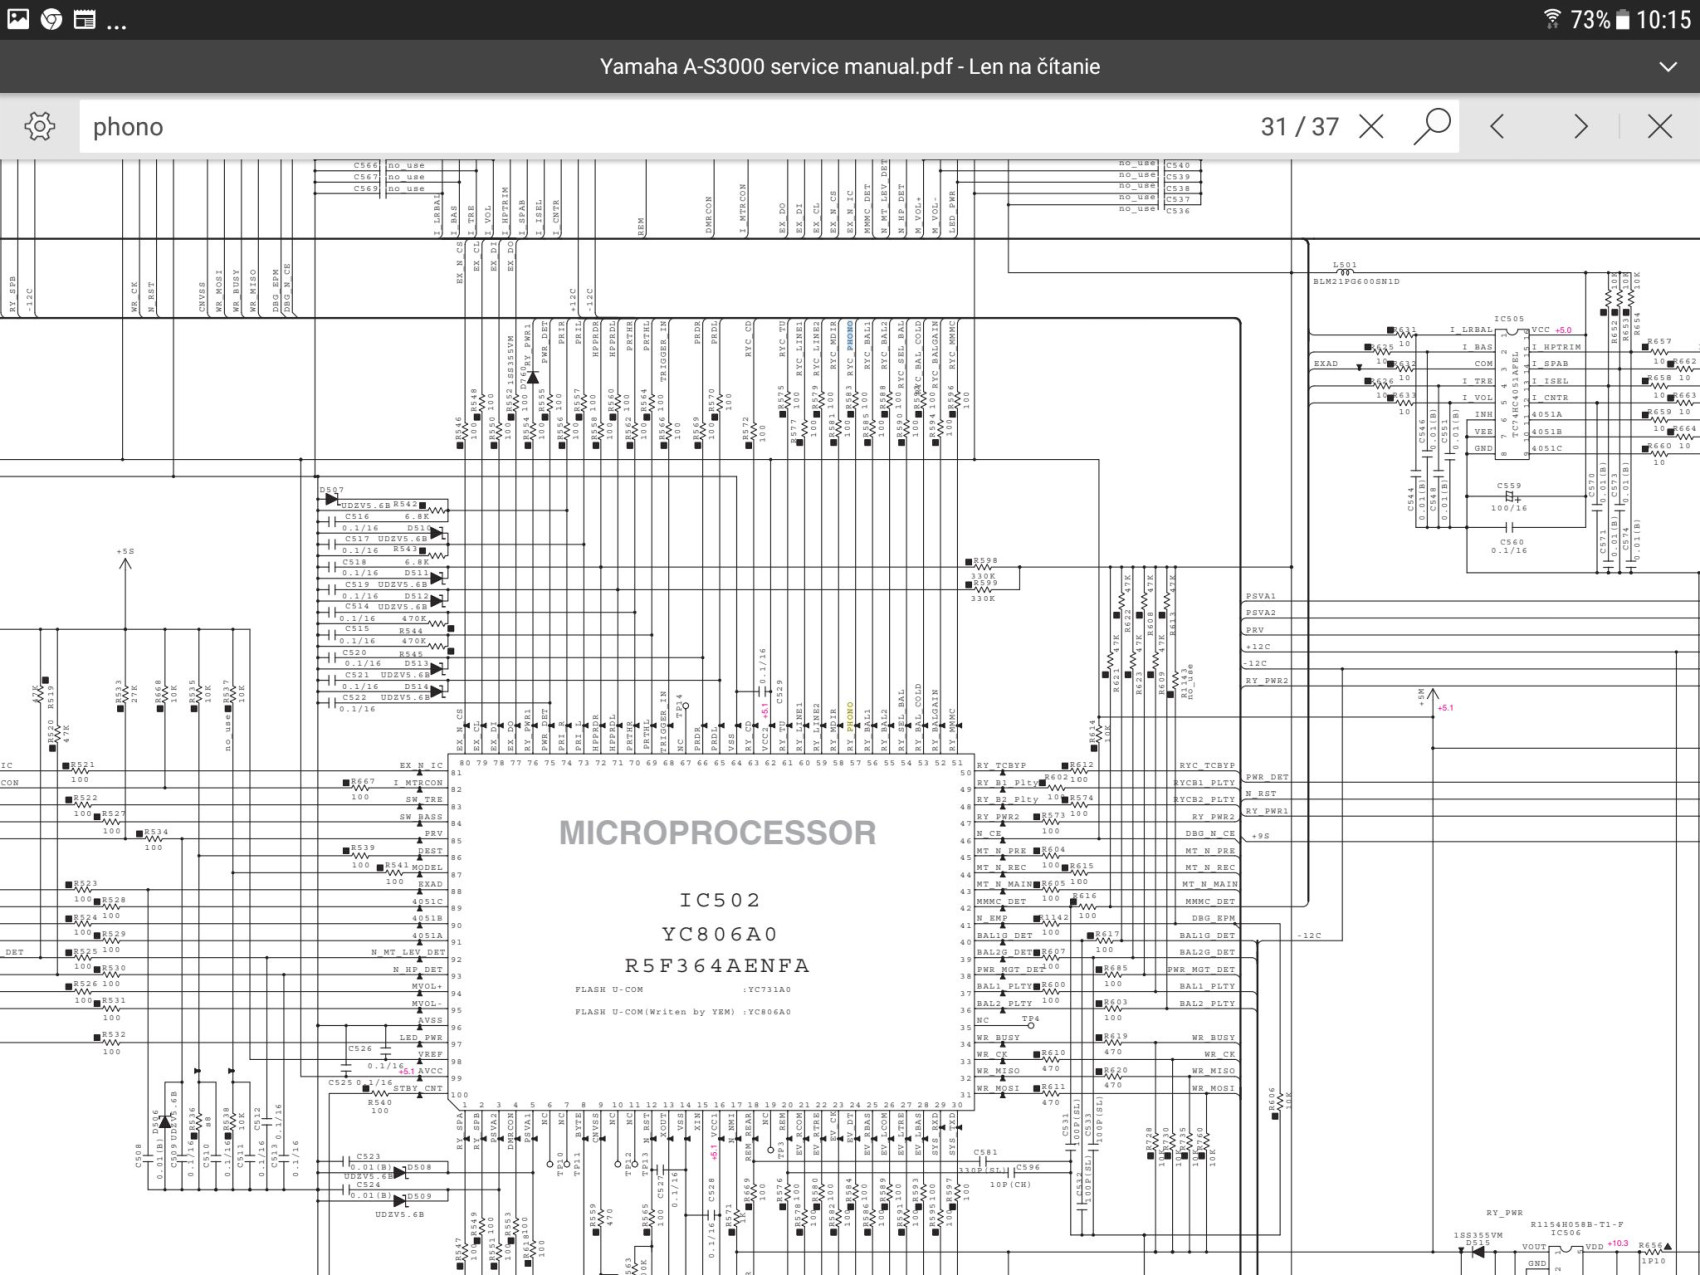
Task: Tap the 10:15 clock in status bar
Action: coord(1663,19)
